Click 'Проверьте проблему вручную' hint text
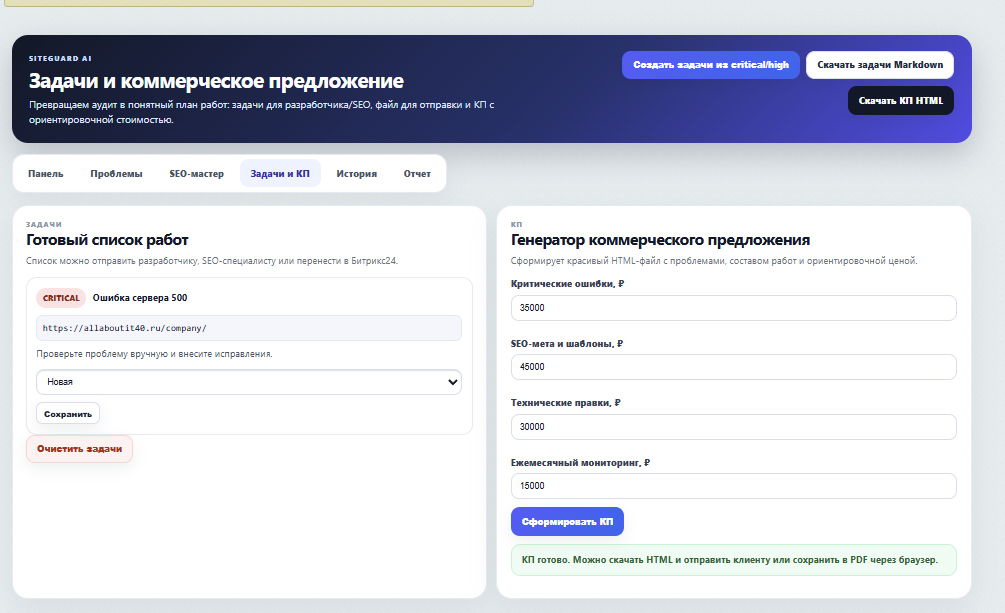1005x613 pixels. click(x=154, y=354)
